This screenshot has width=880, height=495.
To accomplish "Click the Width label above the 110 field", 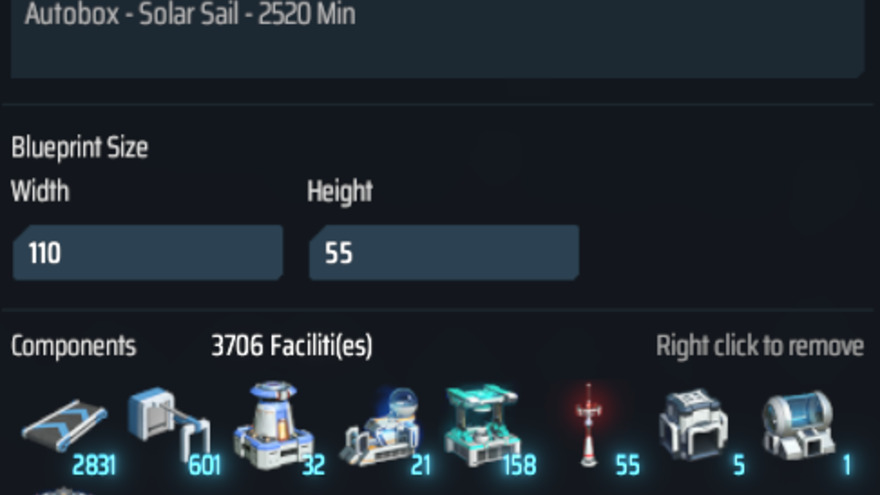I will point(40,191).
